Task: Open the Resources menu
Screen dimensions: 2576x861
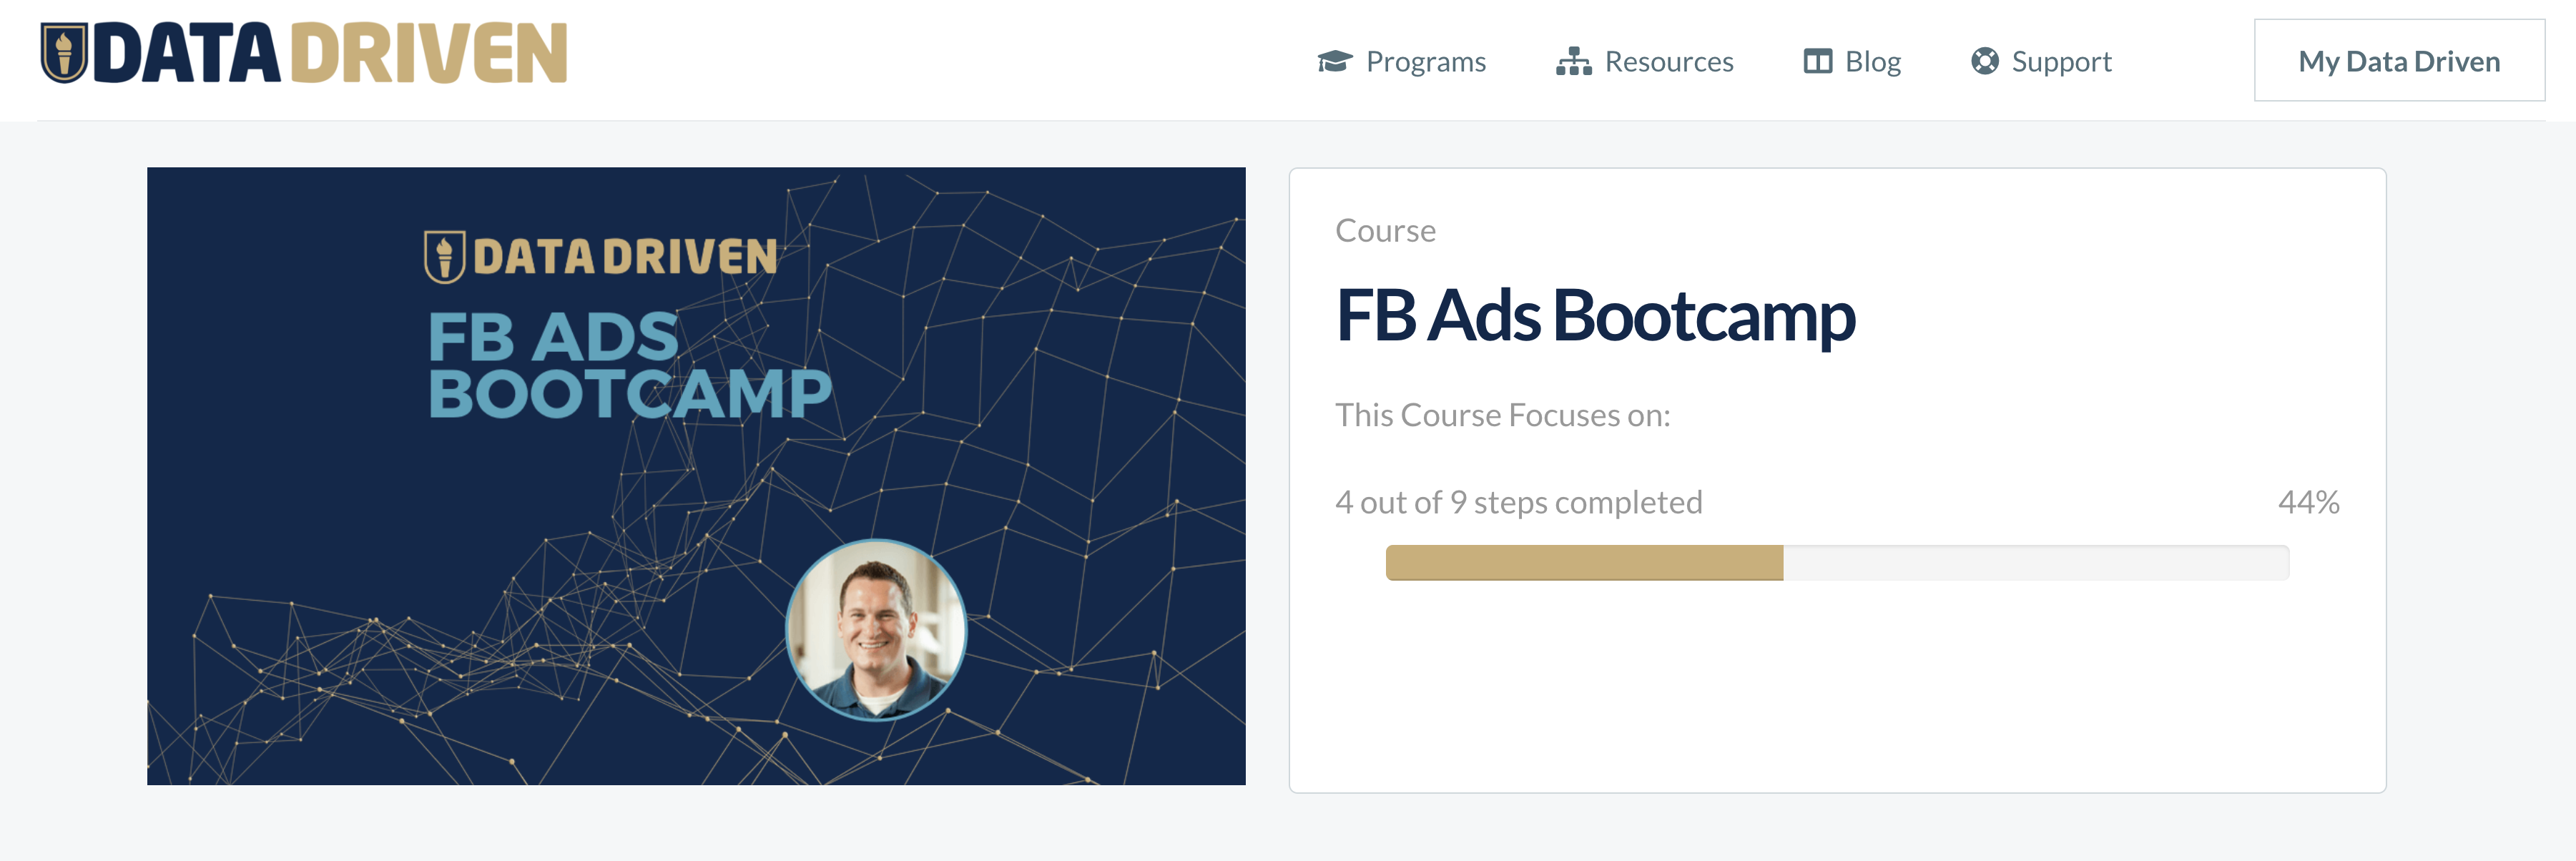Action: coord(1668,61)
